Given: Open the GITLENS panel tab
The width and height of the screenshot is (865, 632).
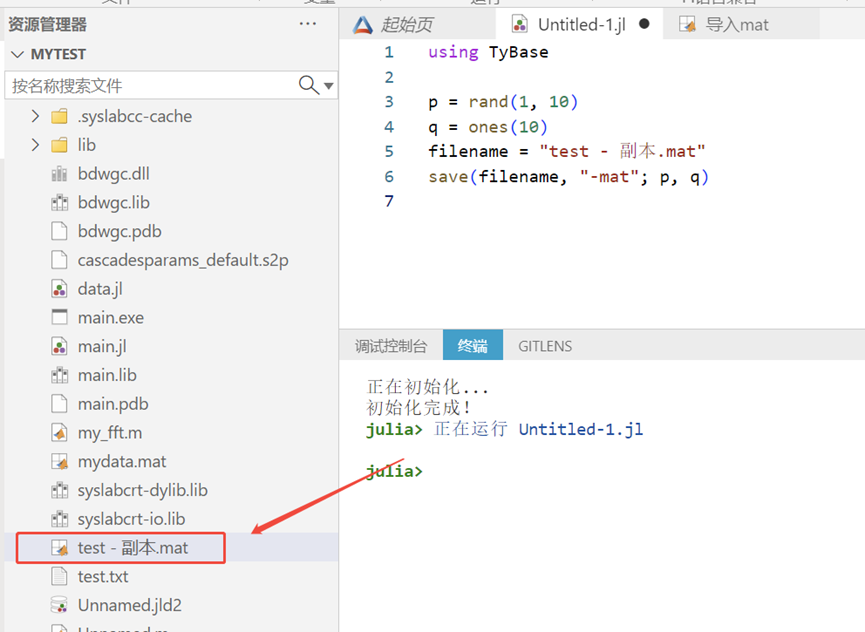Looking at the screenshot, I should point(545,346).
